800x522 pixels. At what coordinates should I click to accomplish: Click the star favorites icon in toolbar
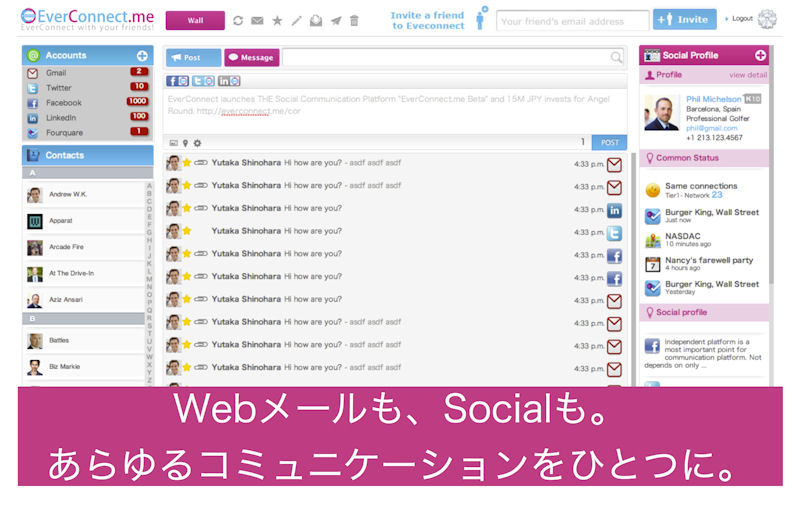pos(277,20)
